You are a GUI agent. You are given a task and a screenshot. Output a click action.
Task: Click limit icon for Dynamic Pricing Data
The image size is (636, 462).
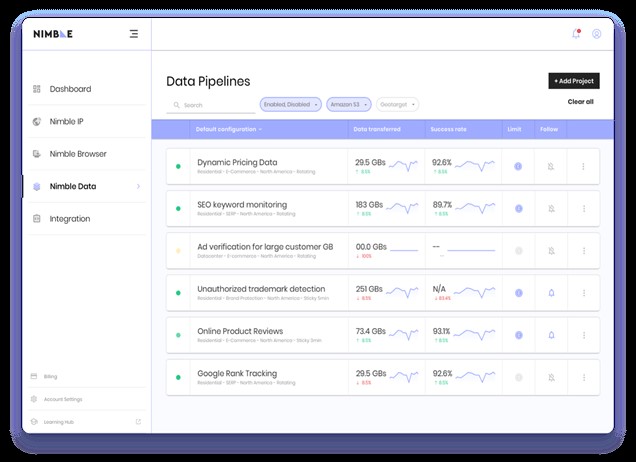(518, 166)
